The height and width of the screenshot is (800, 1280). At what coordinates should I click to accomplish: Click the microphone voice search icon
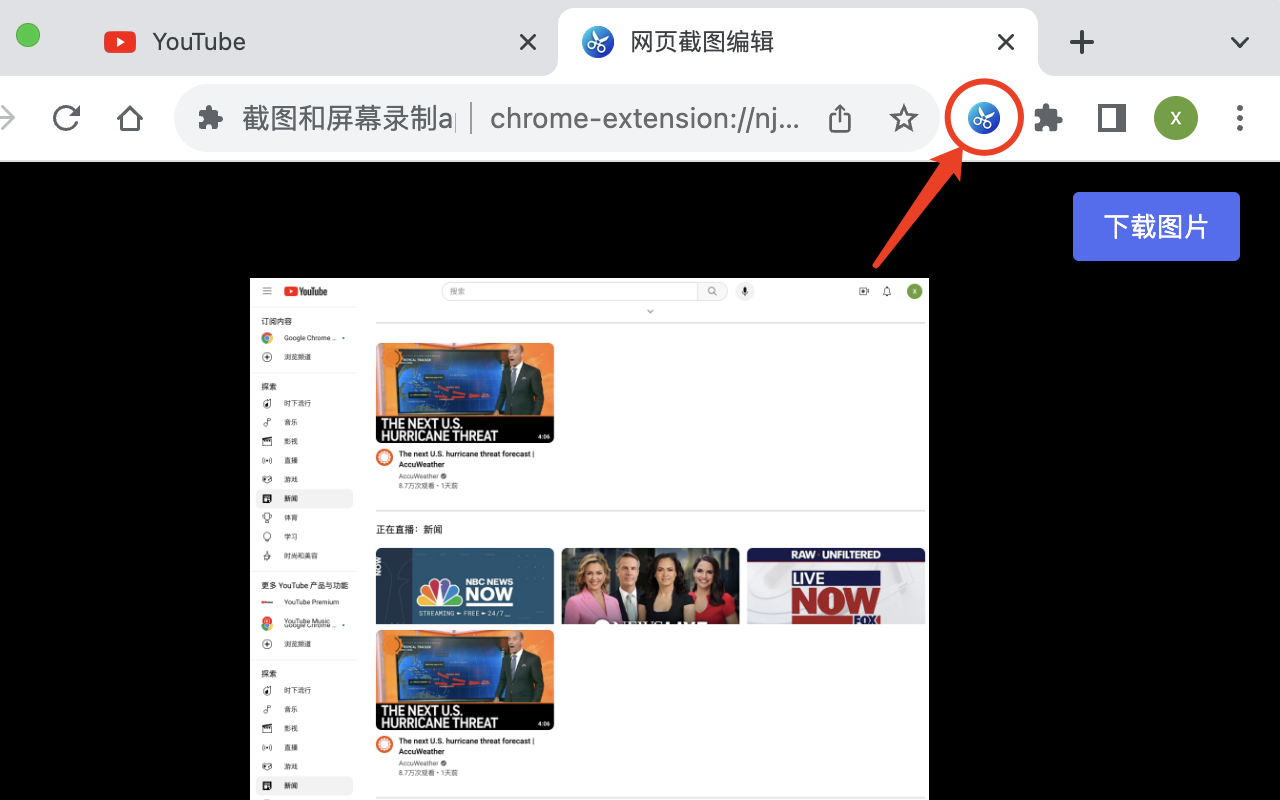(x=744, y=291)
